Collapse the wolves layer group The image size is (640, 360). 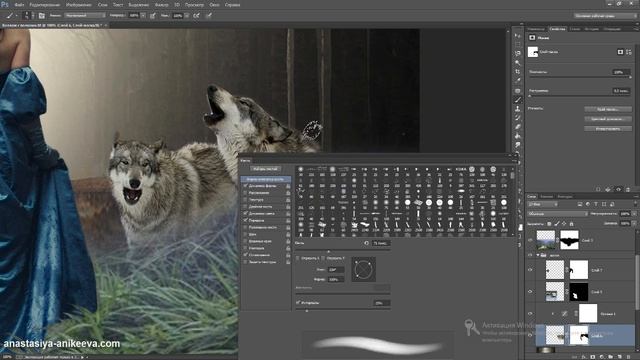(x=538, y=255)
